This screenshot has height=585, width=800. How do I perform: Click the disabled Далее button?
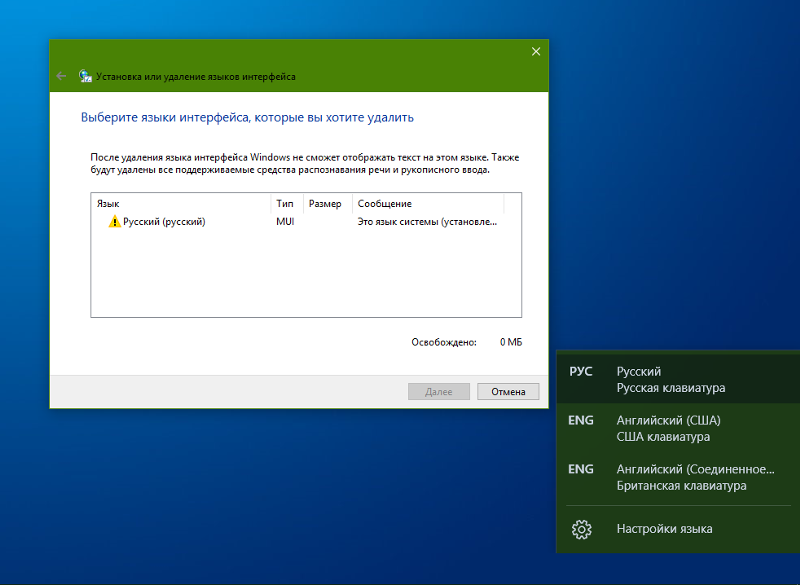[x=439, y=392]
